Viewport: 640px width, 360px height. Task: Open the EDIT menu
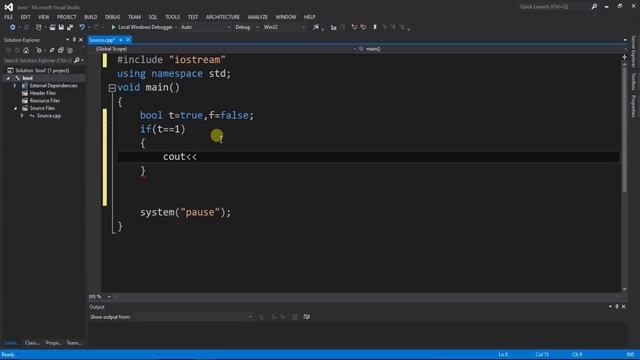pyautogui.click(x=25, y=17)
